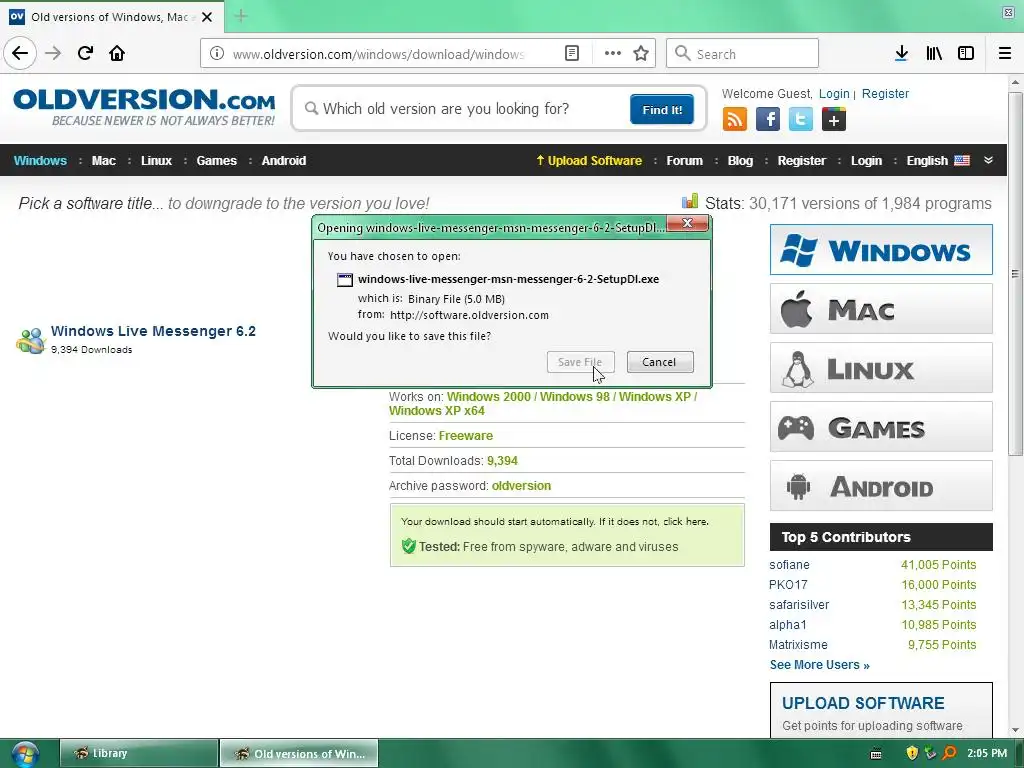Click the orange magnifier tray icon
This screenshot has width=1024, height=768.
pos(949,753)
